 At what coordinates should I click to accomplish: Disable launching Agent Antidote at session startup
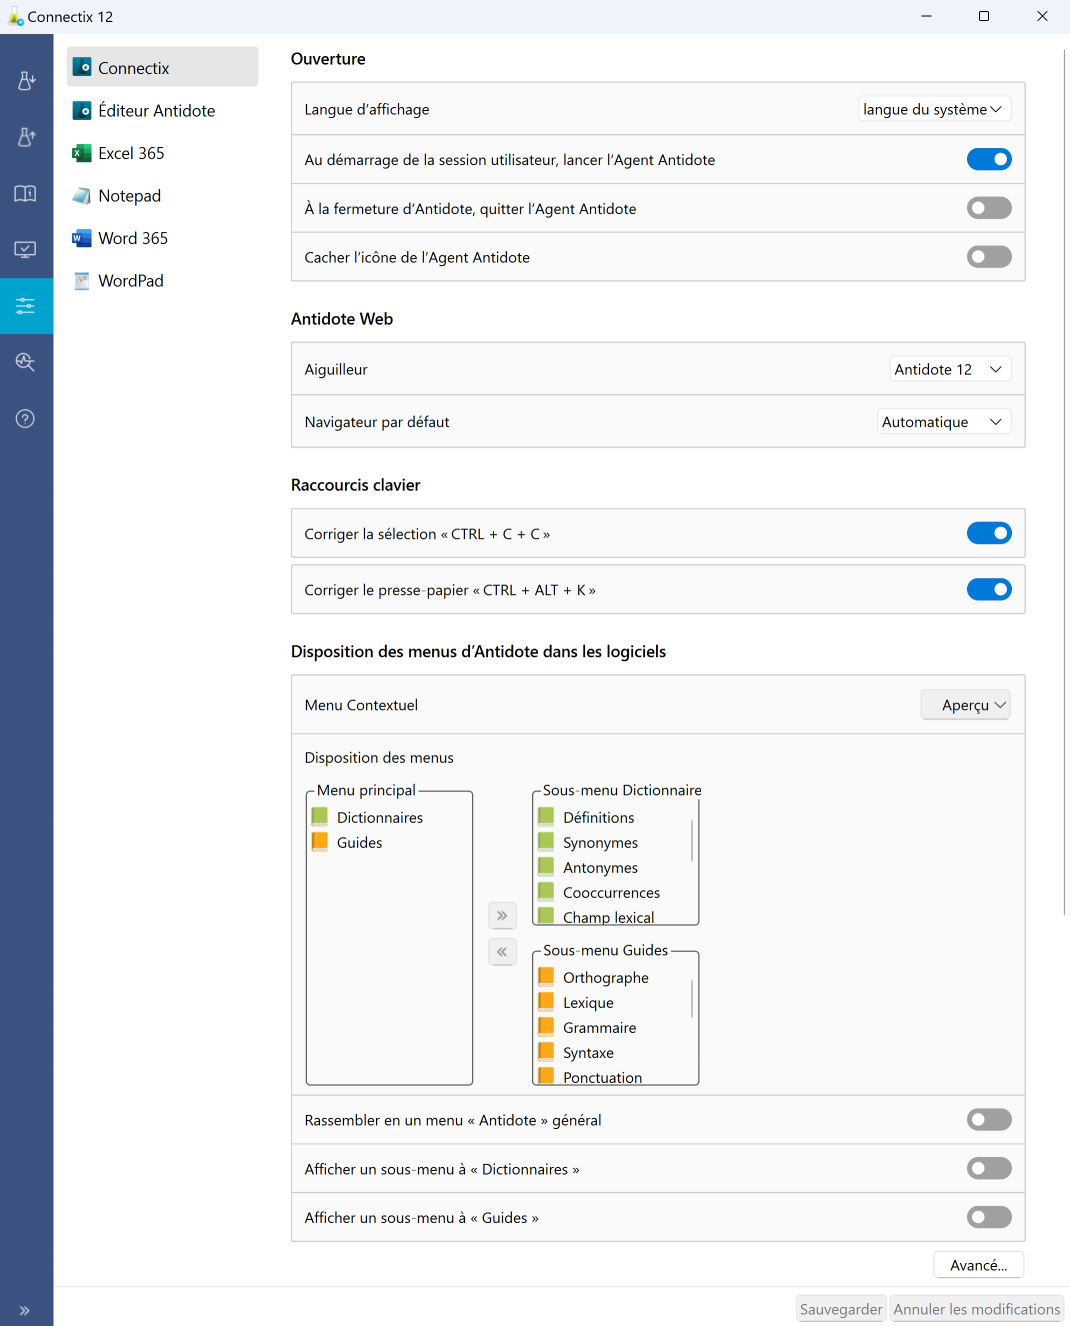[x=988, y=160]
